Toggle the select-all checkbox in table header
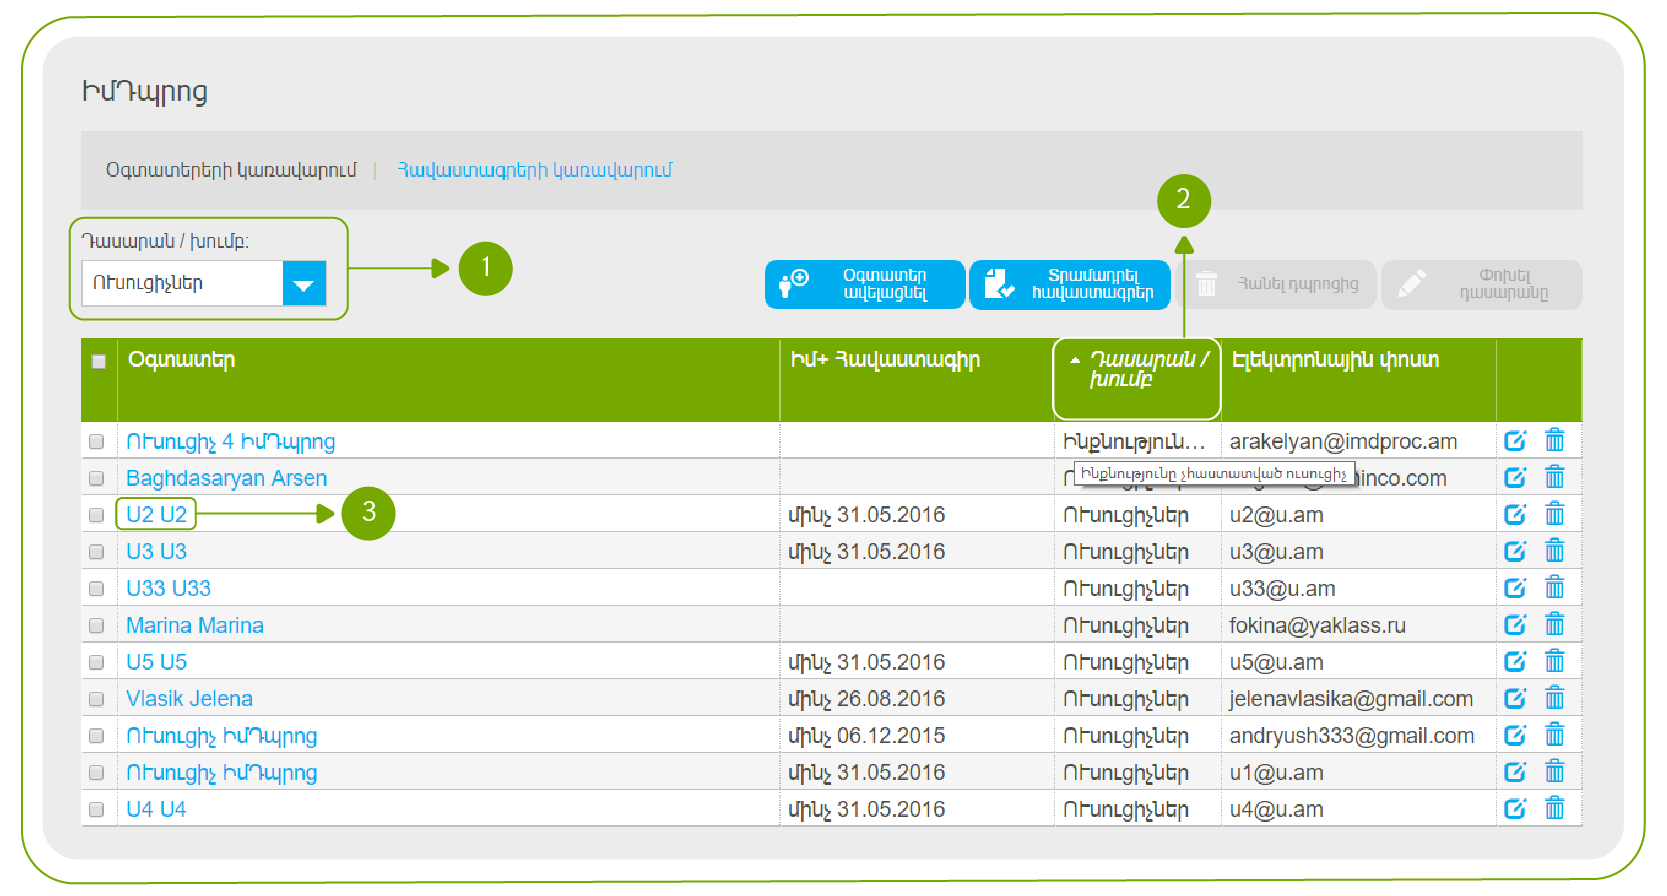Viewport: 1667px width, 896px height. [99, 361]
